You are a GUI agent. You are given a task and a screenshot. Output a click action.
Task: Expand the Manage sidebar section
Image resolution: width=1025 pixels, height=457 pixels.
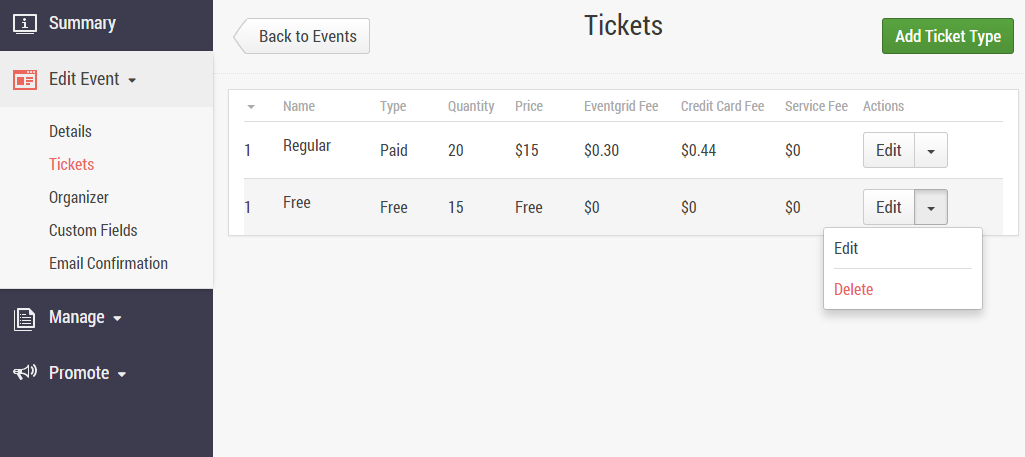pyautogui.click(x=85, y=318)
